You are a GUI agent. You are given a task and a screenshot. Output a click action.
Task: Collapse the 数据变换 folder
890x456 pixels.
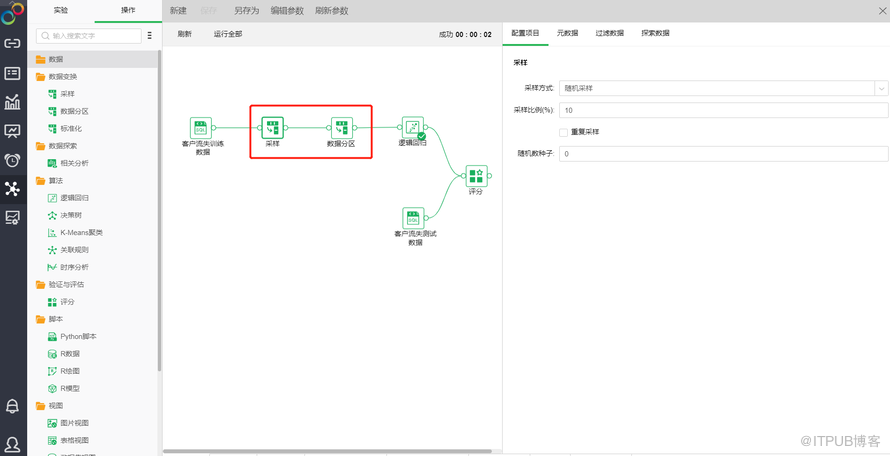pyautogui.click(x=40, y=77)
